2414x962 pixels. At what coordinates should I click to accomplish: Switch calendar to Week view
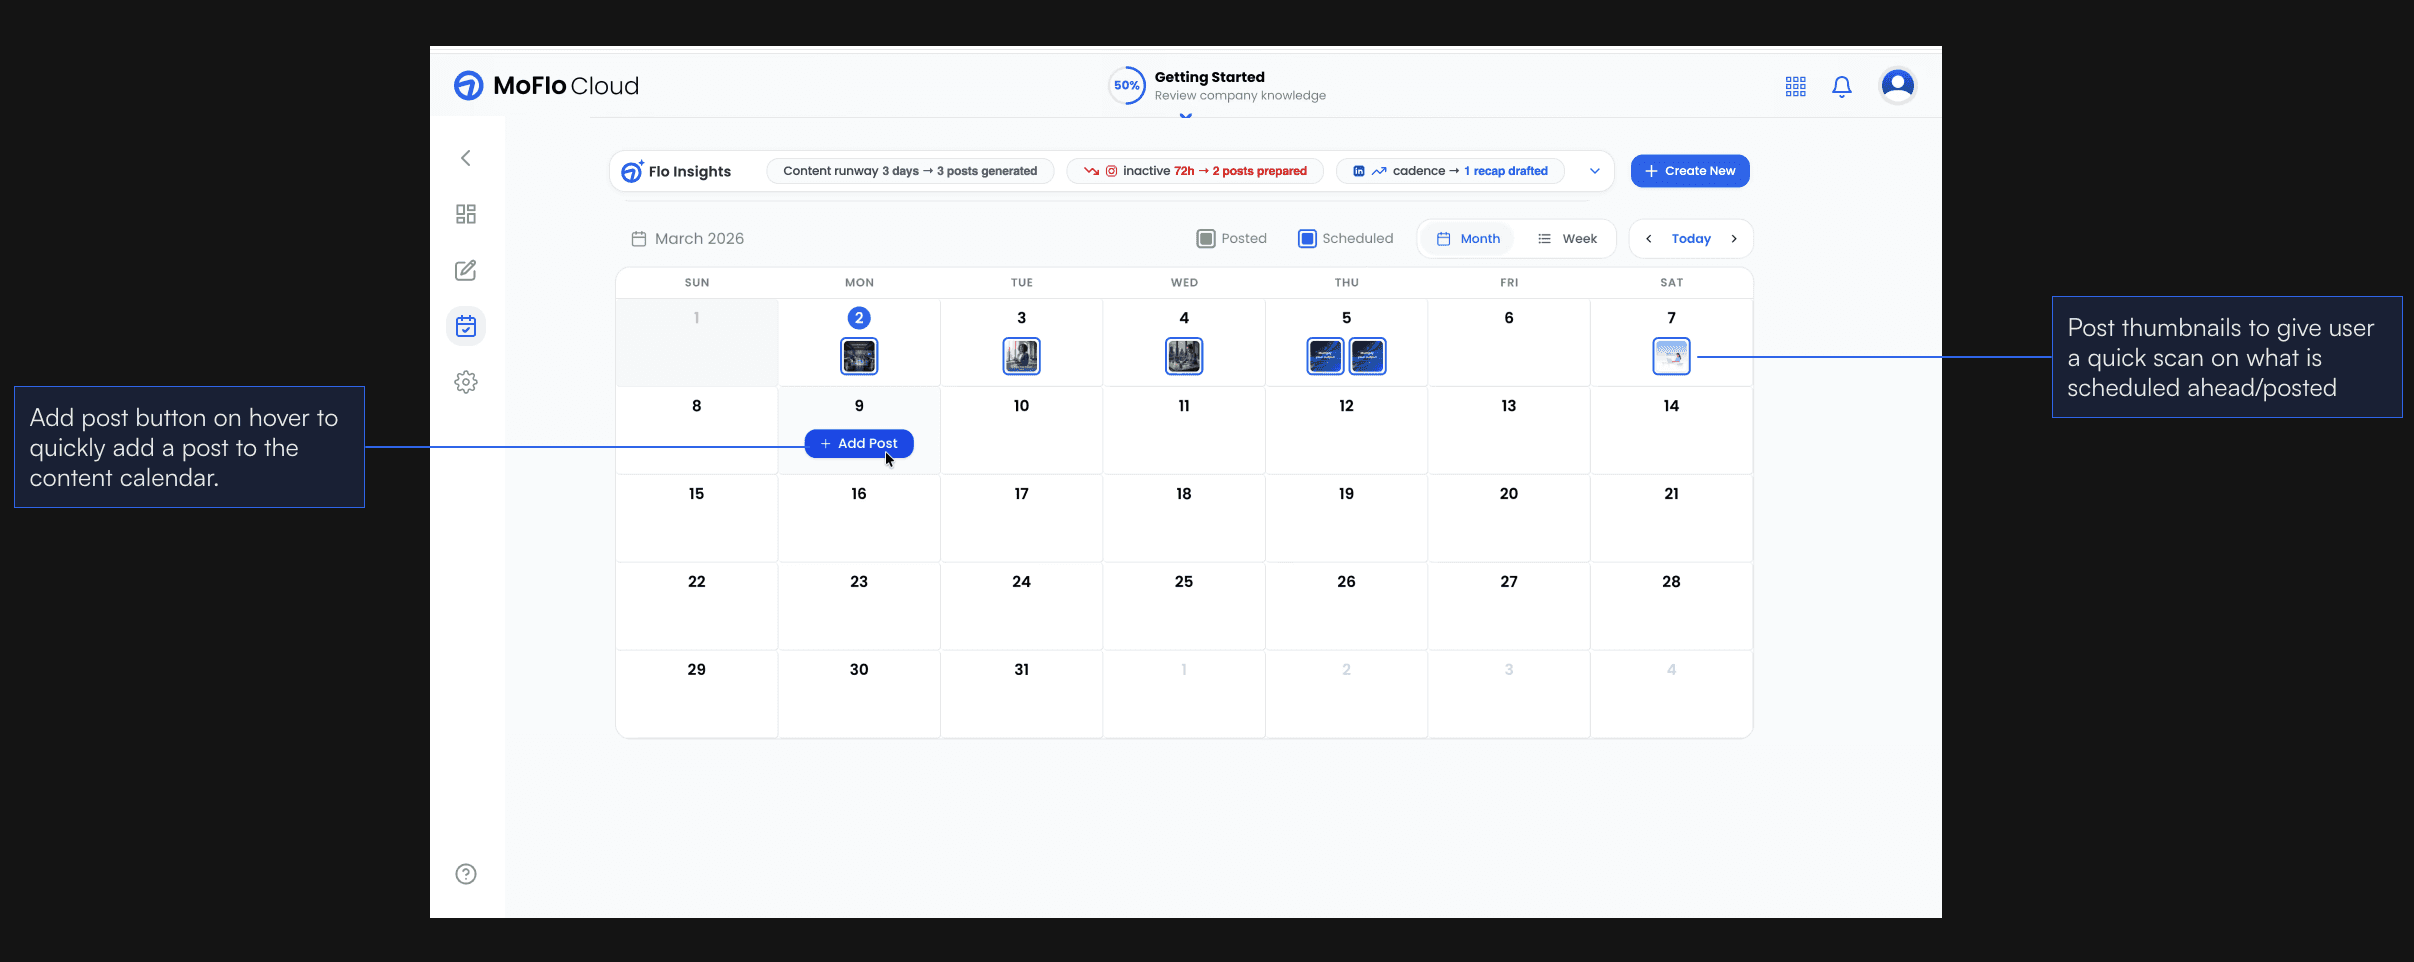(1568, 238)
